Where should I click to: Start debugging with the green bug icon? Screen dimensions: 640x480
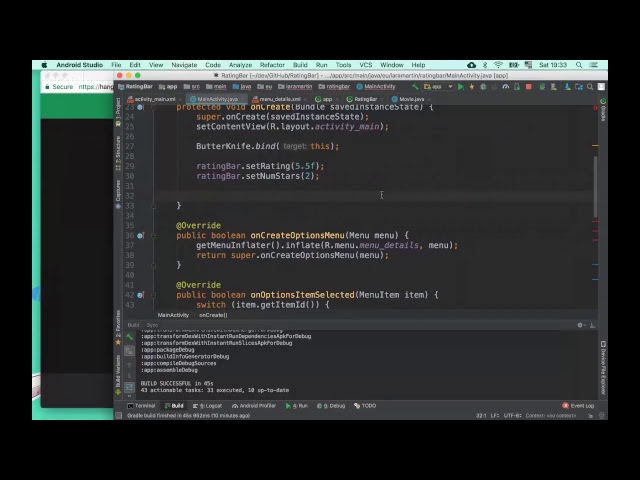(483, 87)
